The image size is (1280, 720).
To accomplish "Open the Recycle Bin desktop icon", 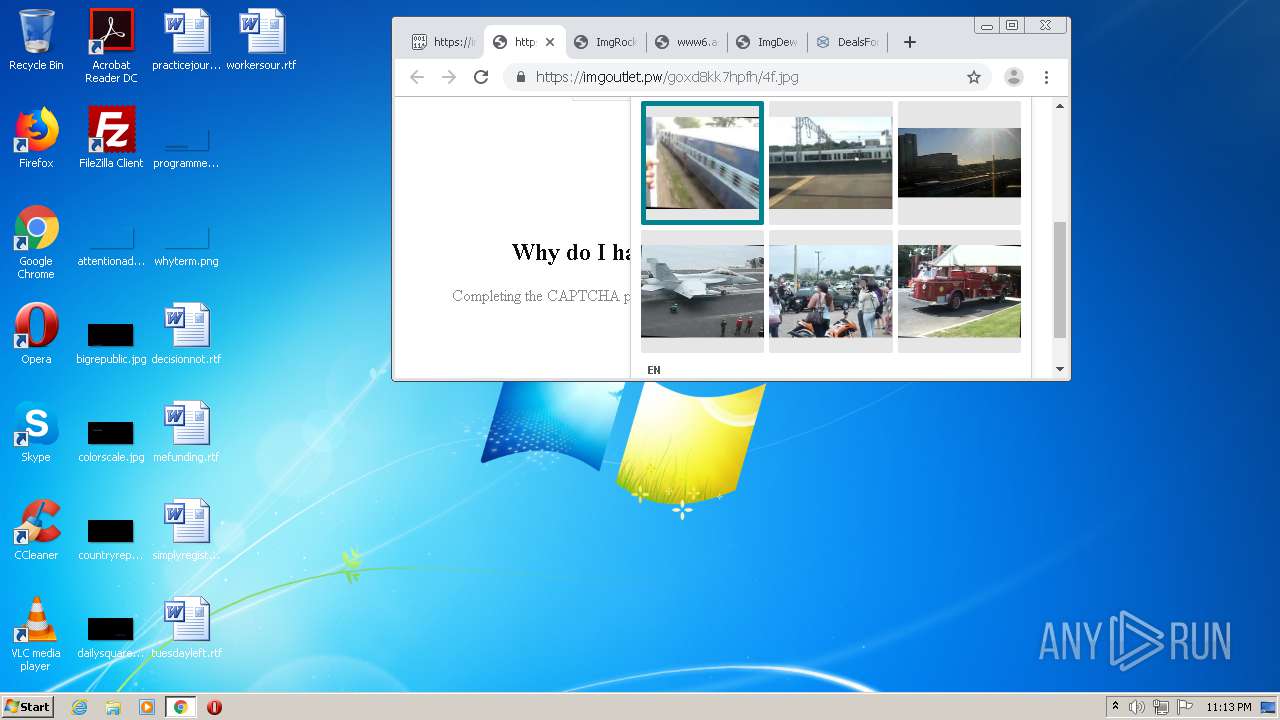I will 36,40.
